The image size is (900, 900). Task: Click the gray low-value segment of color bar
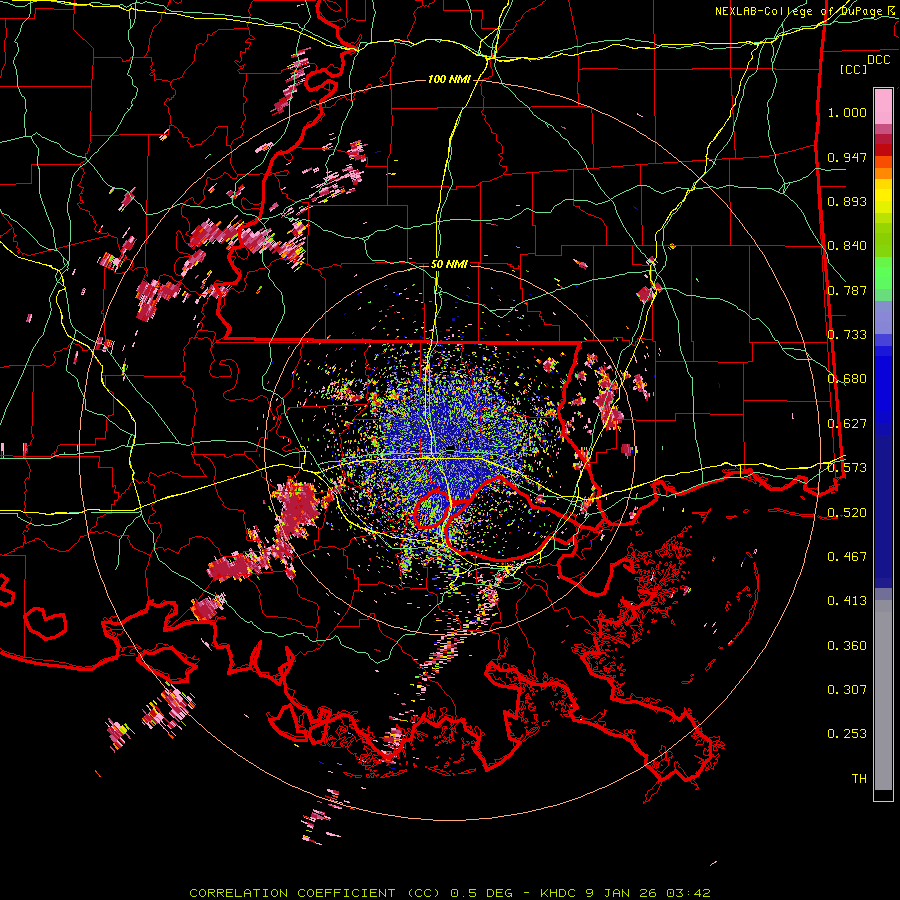pos(883,695)
